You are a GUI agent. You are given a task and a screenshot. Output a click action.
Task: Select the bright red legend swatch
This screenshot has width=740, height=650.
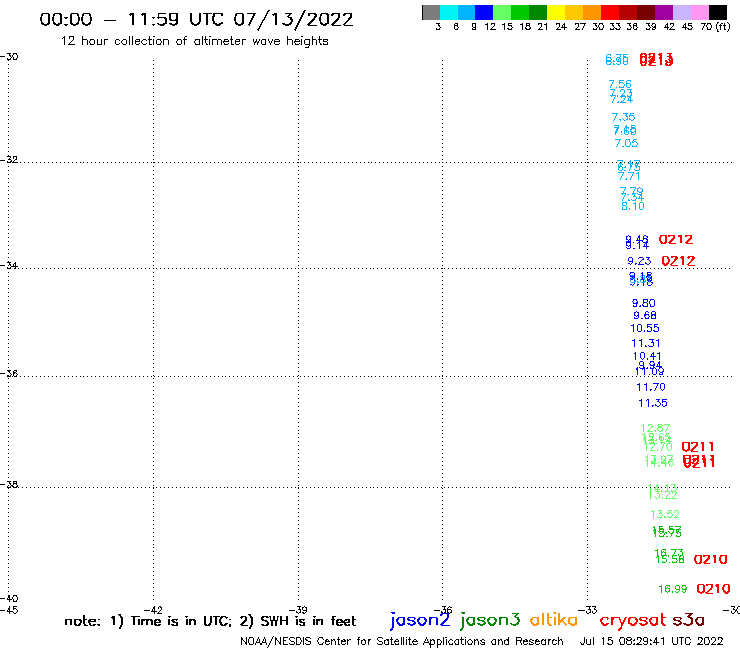[610, 12]
